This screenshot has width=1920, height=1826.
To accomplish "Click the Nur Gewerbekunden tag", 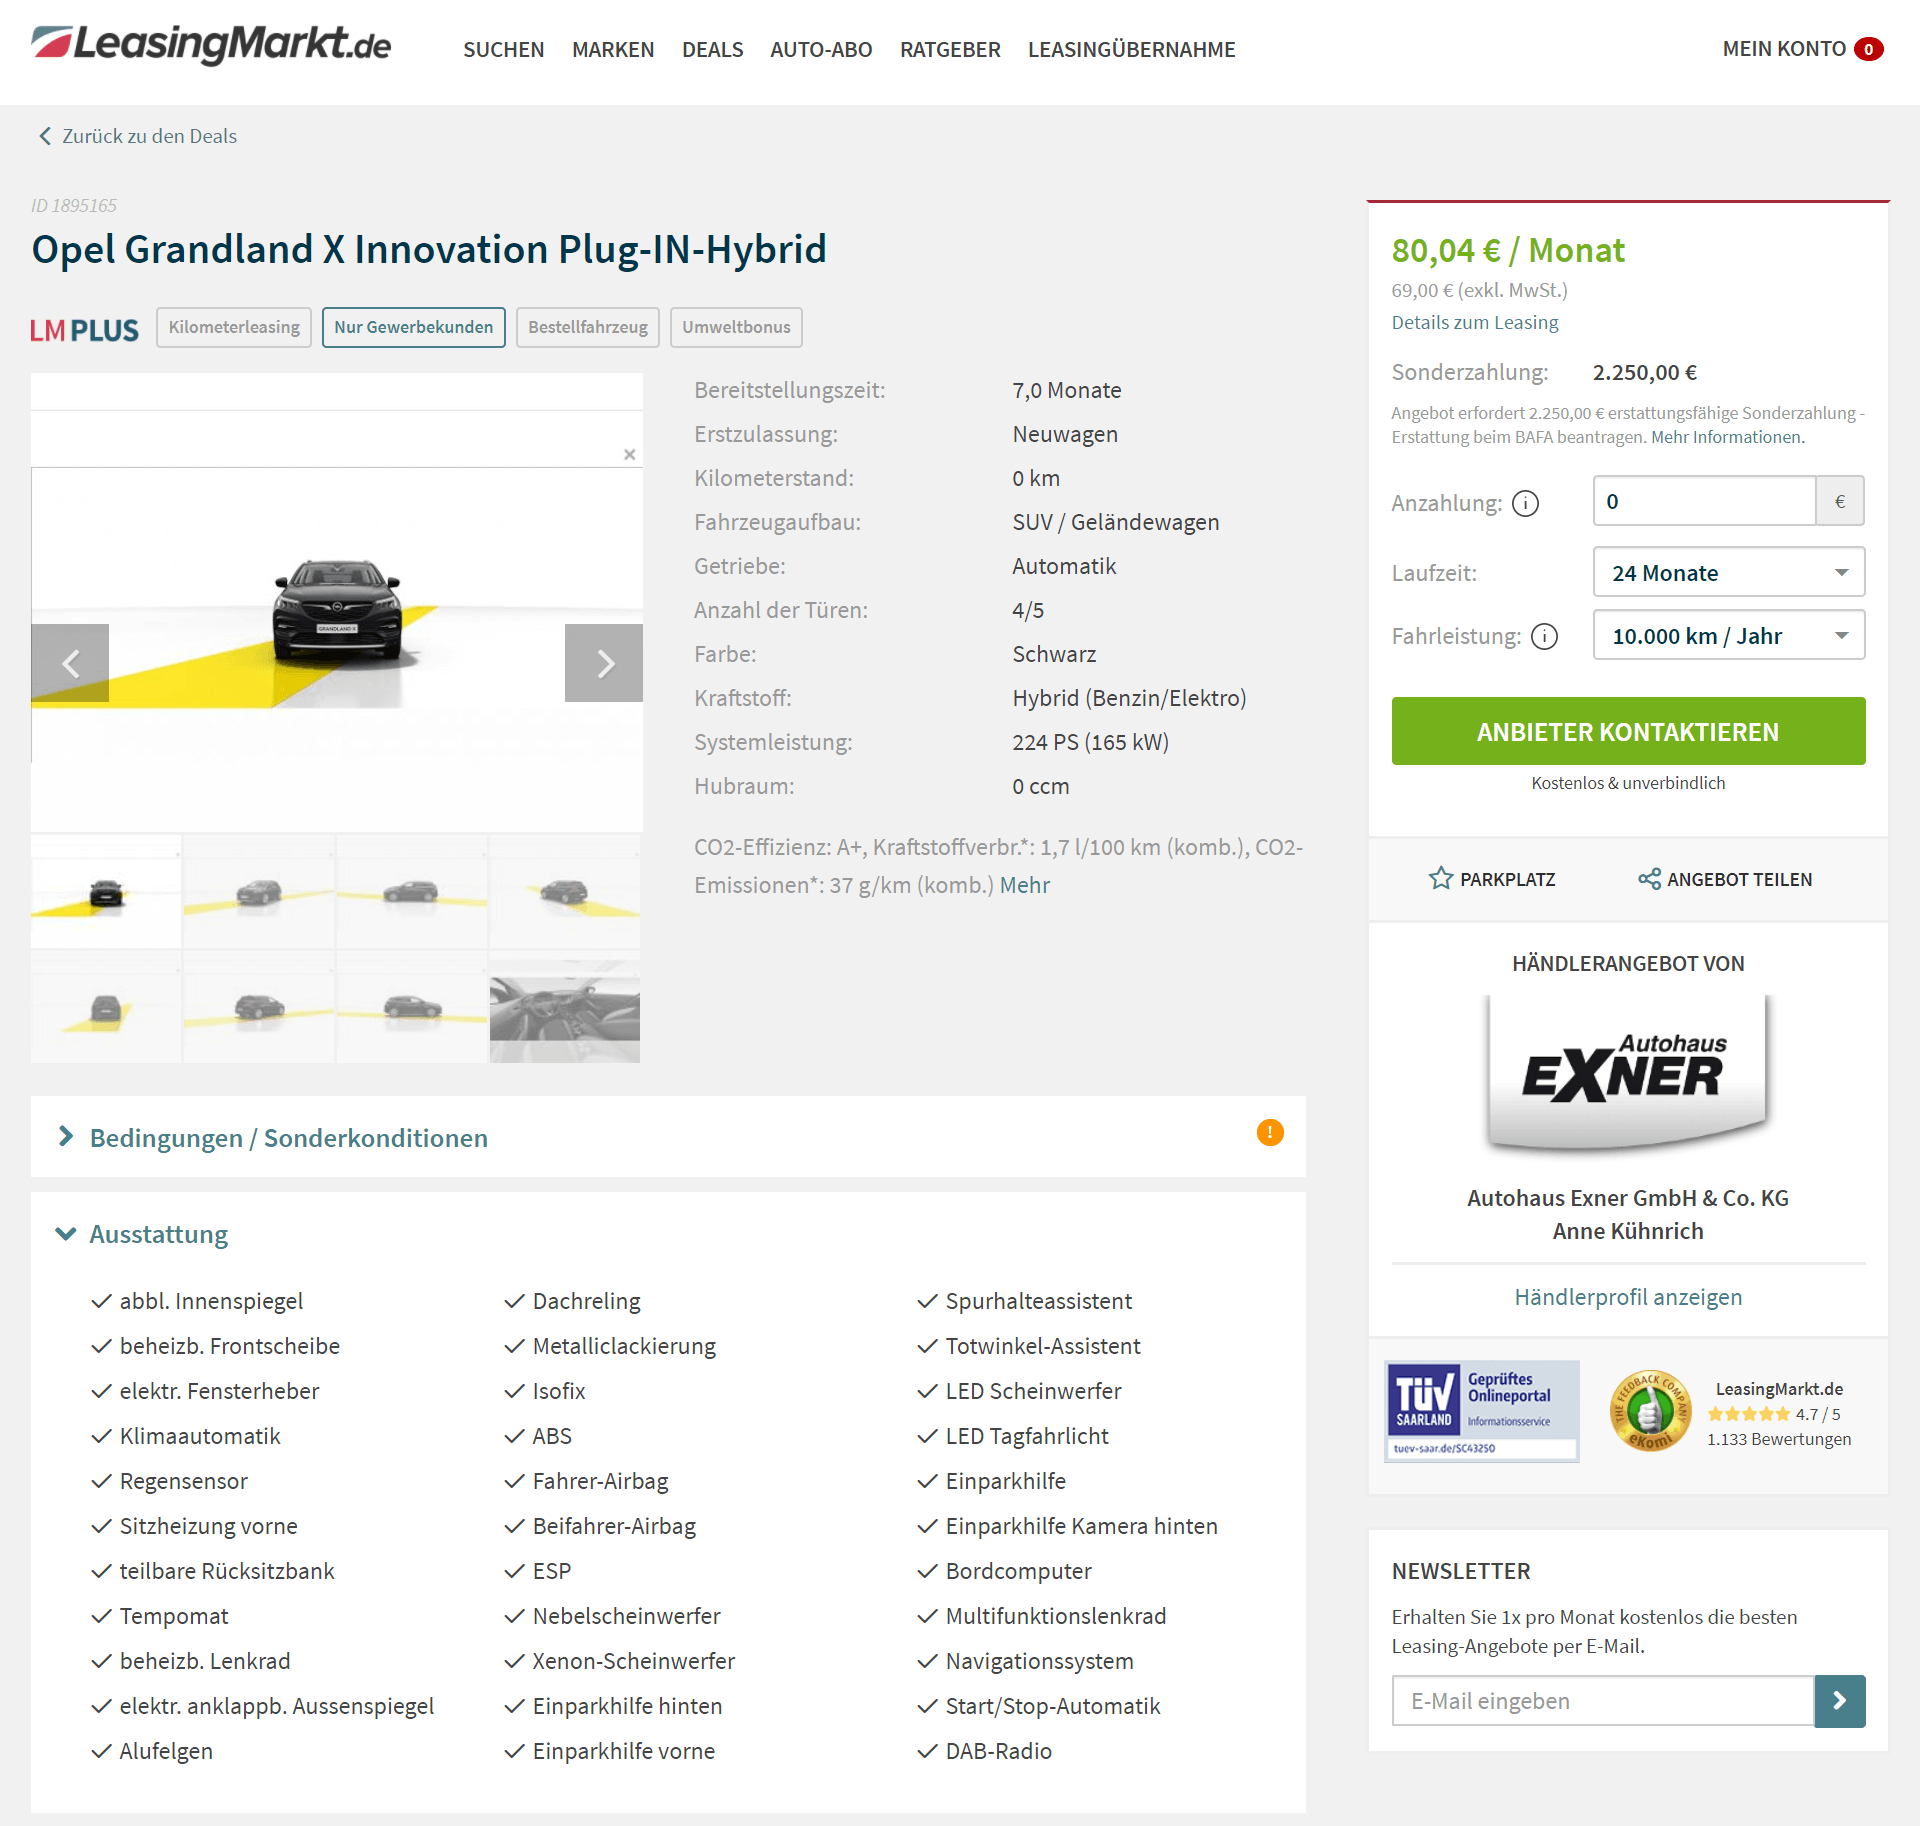I will coord(414,327).
